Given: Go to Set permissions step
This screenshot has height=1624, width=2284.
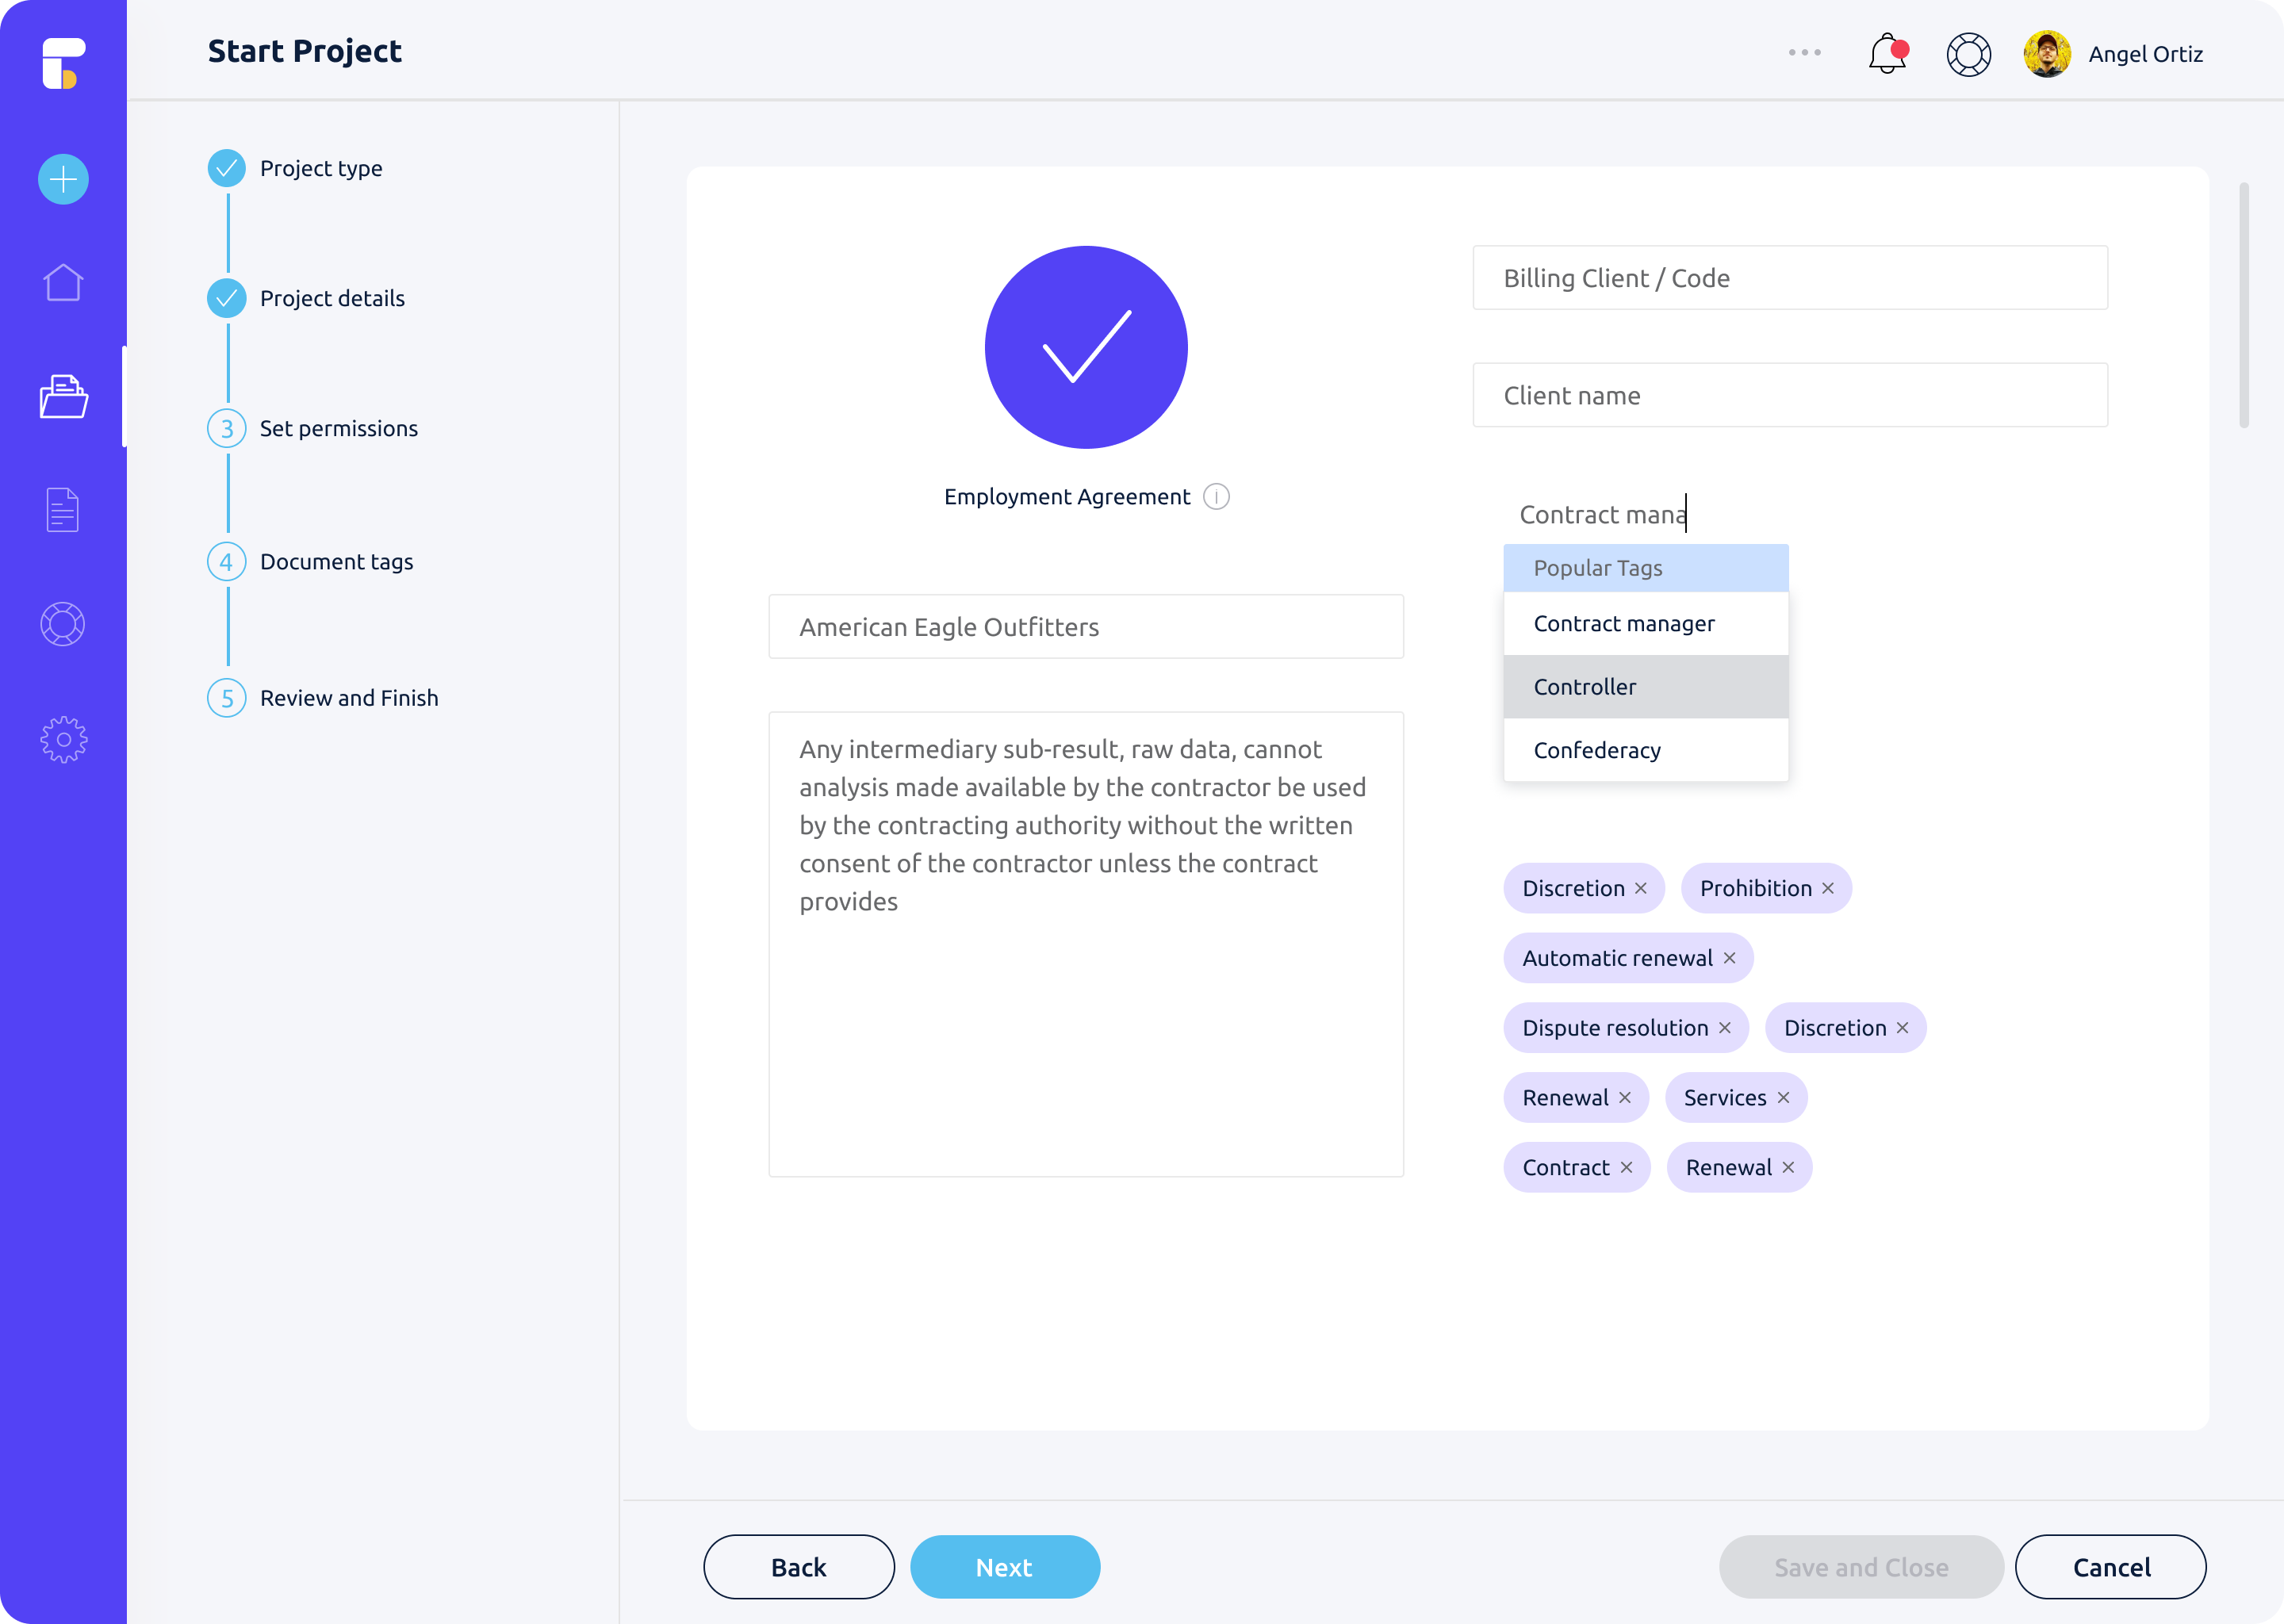Looking at the screenshot, I should [x=338, y=429].
